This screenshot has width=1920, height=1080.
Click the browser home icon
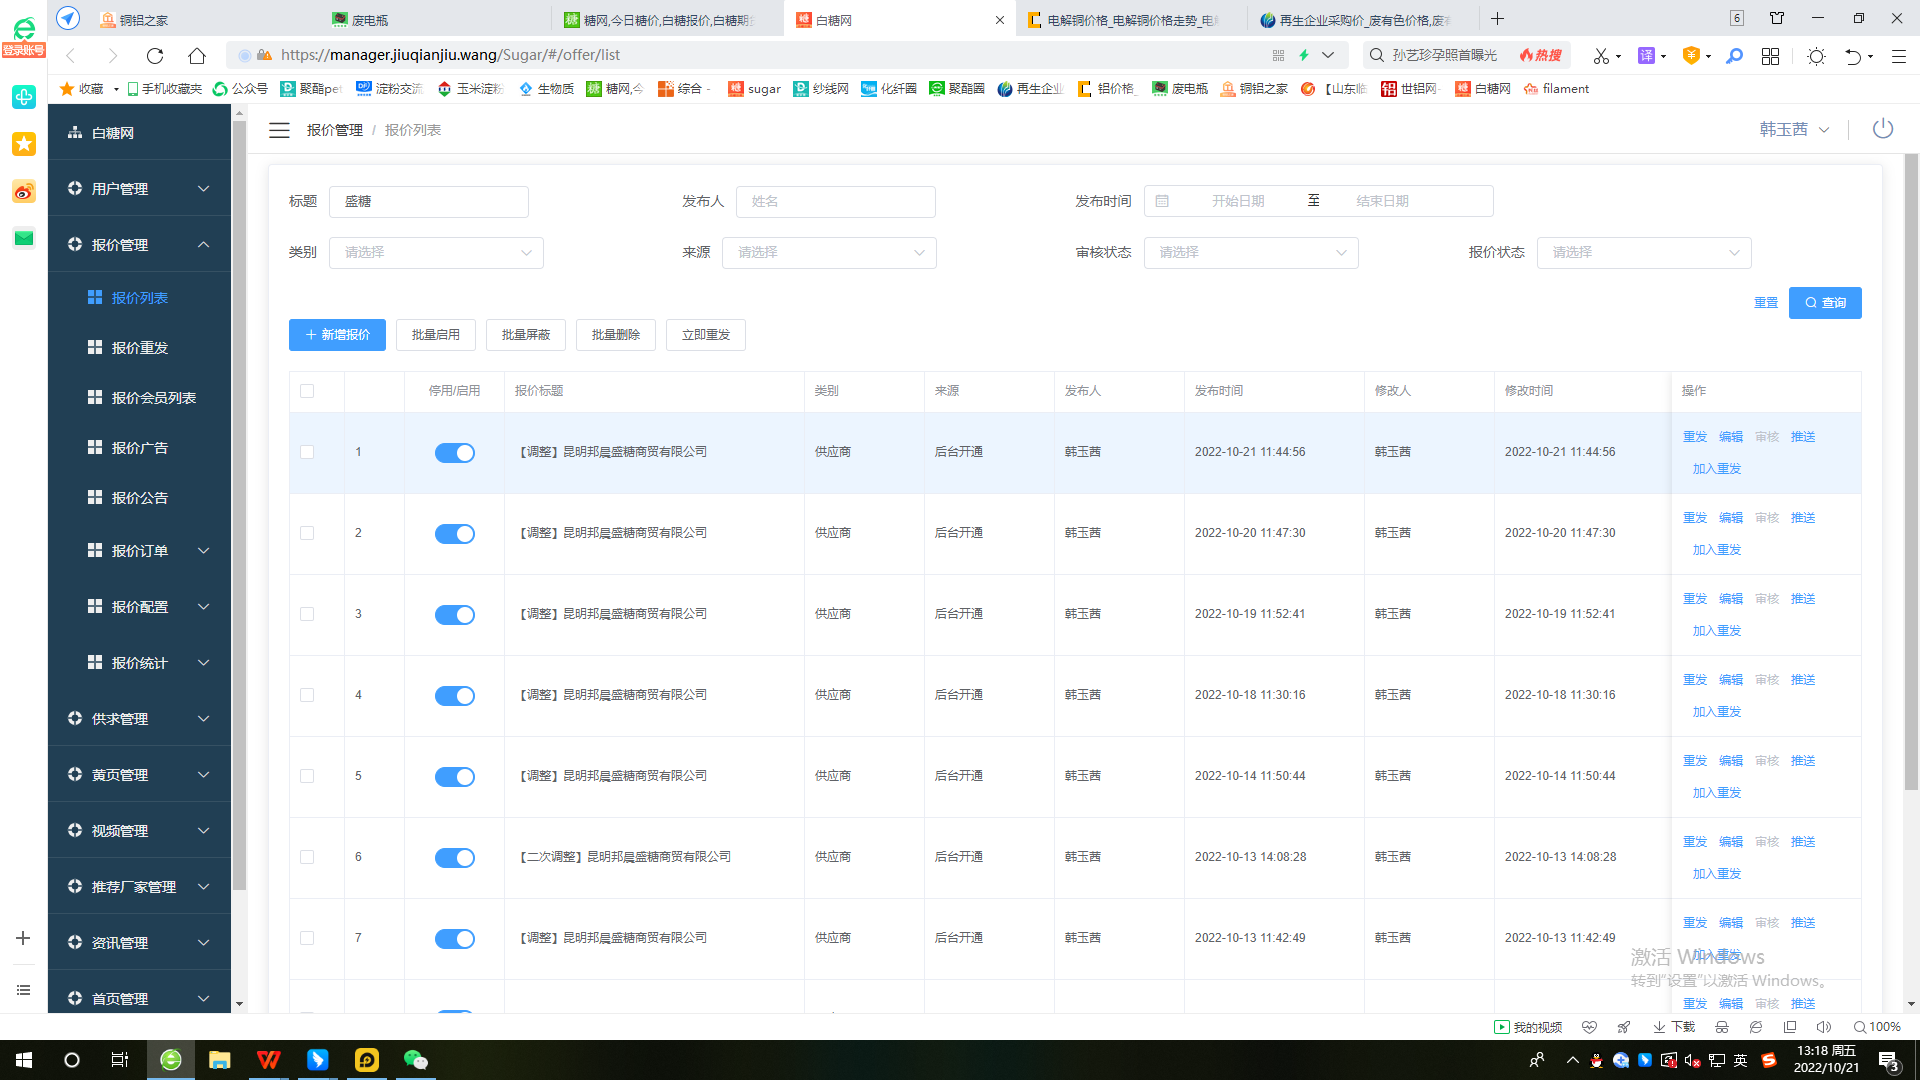coord(197,56)
